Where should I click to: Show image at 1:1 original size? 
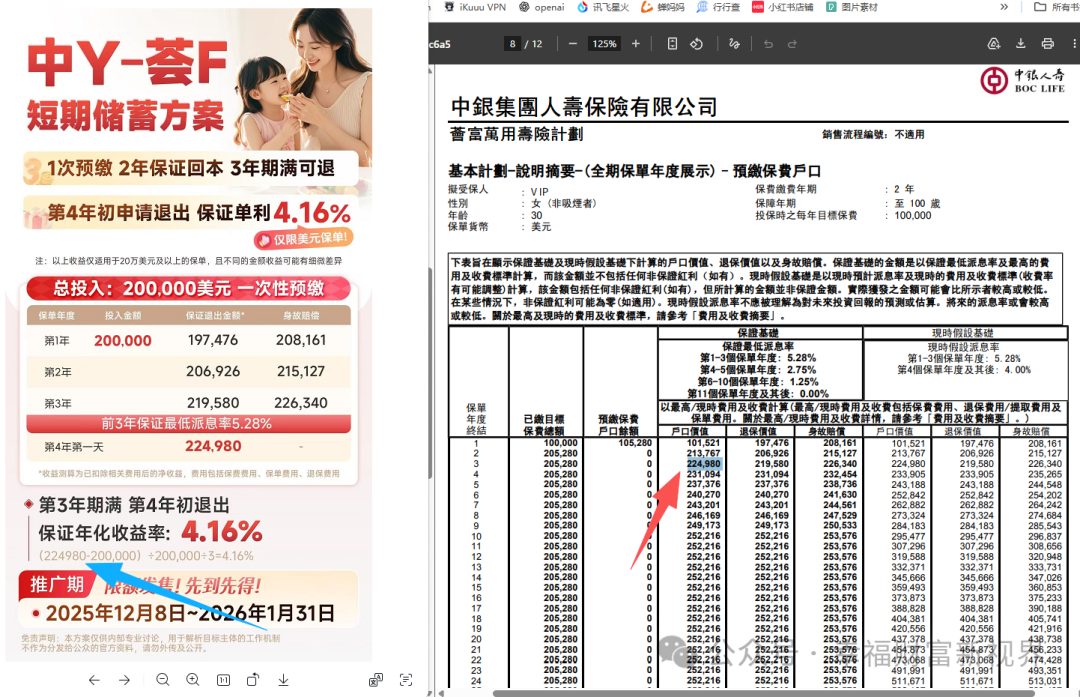coord(224,680)
